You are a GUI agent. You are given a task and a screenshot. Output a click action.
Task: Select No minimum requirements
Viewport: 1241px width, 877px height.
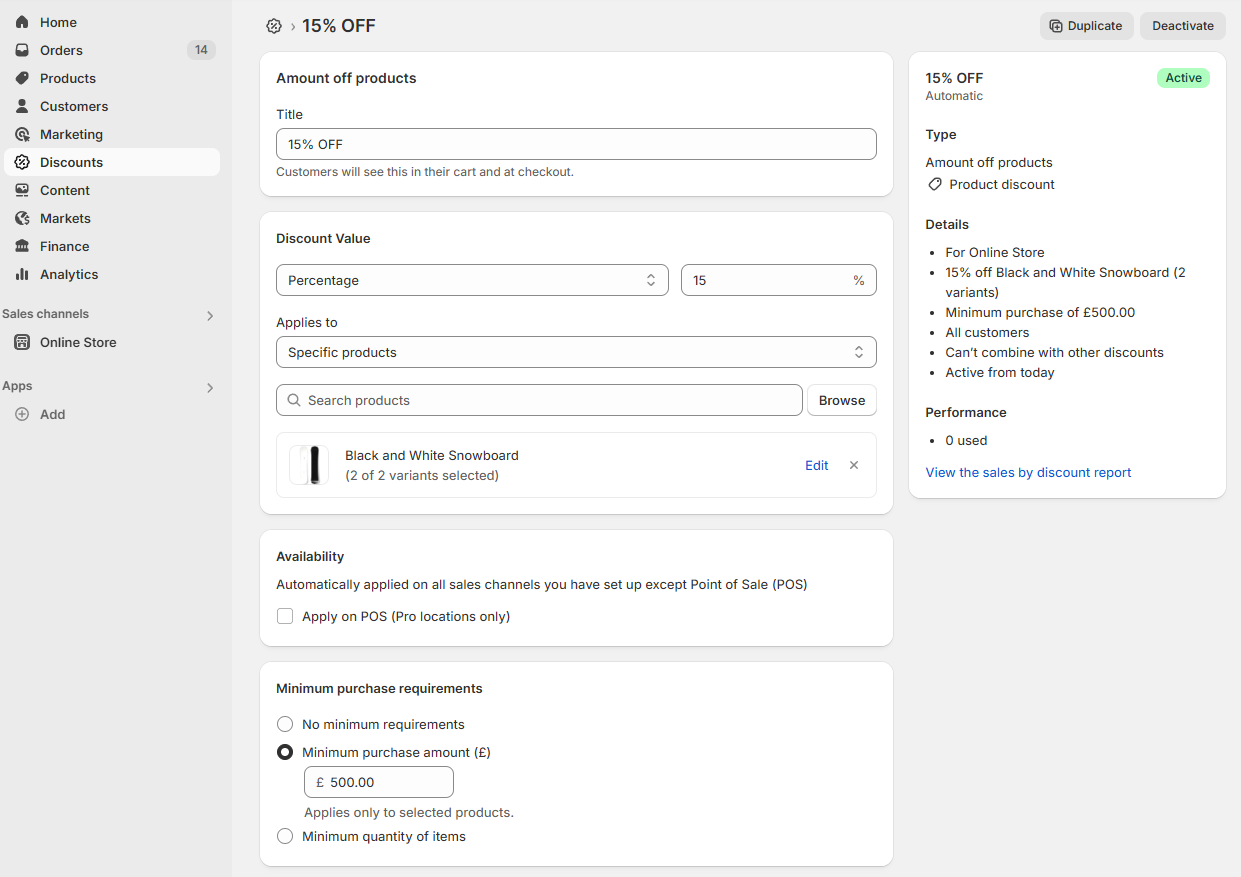tap(285, 724)
